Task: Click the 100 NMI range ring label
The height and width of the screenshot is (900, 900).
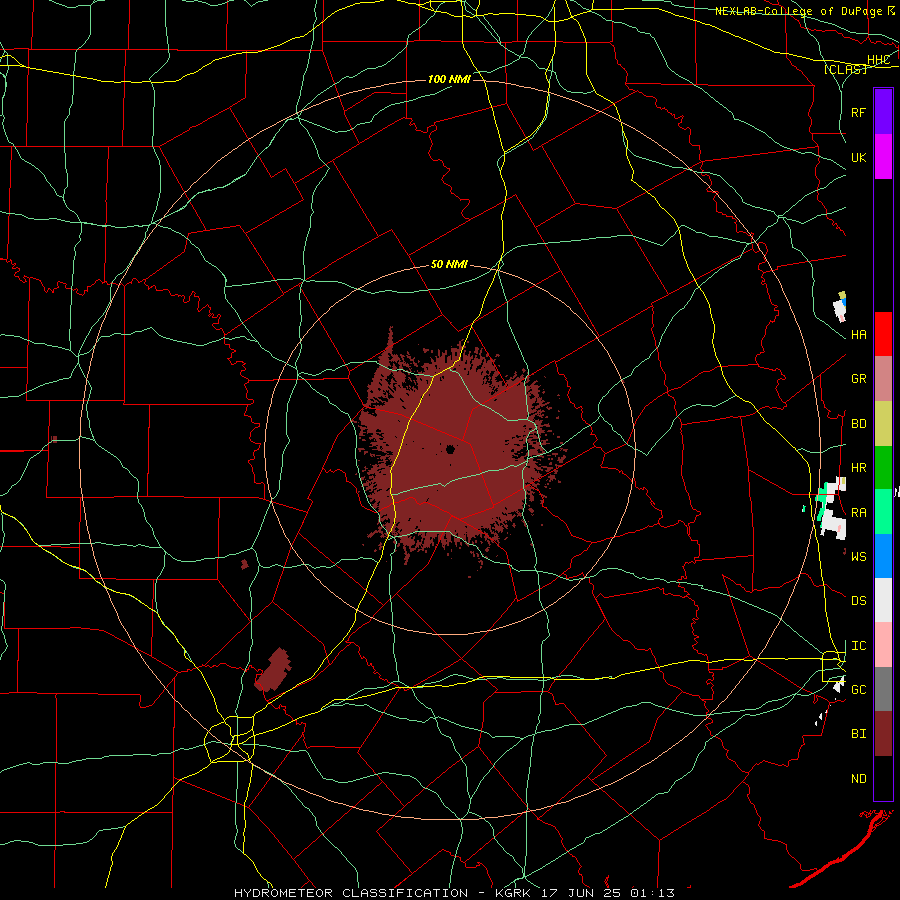Action: coord(449,79)
